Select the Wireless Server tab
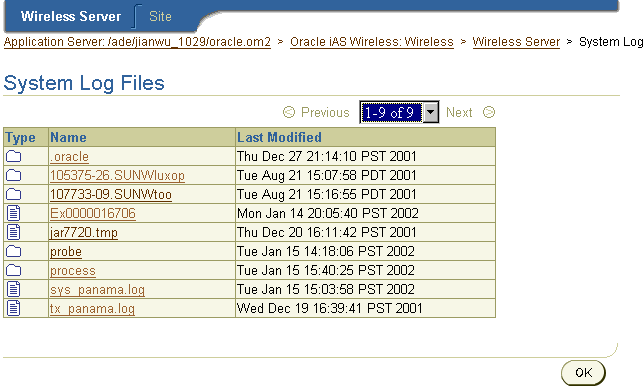 [71, 16]
